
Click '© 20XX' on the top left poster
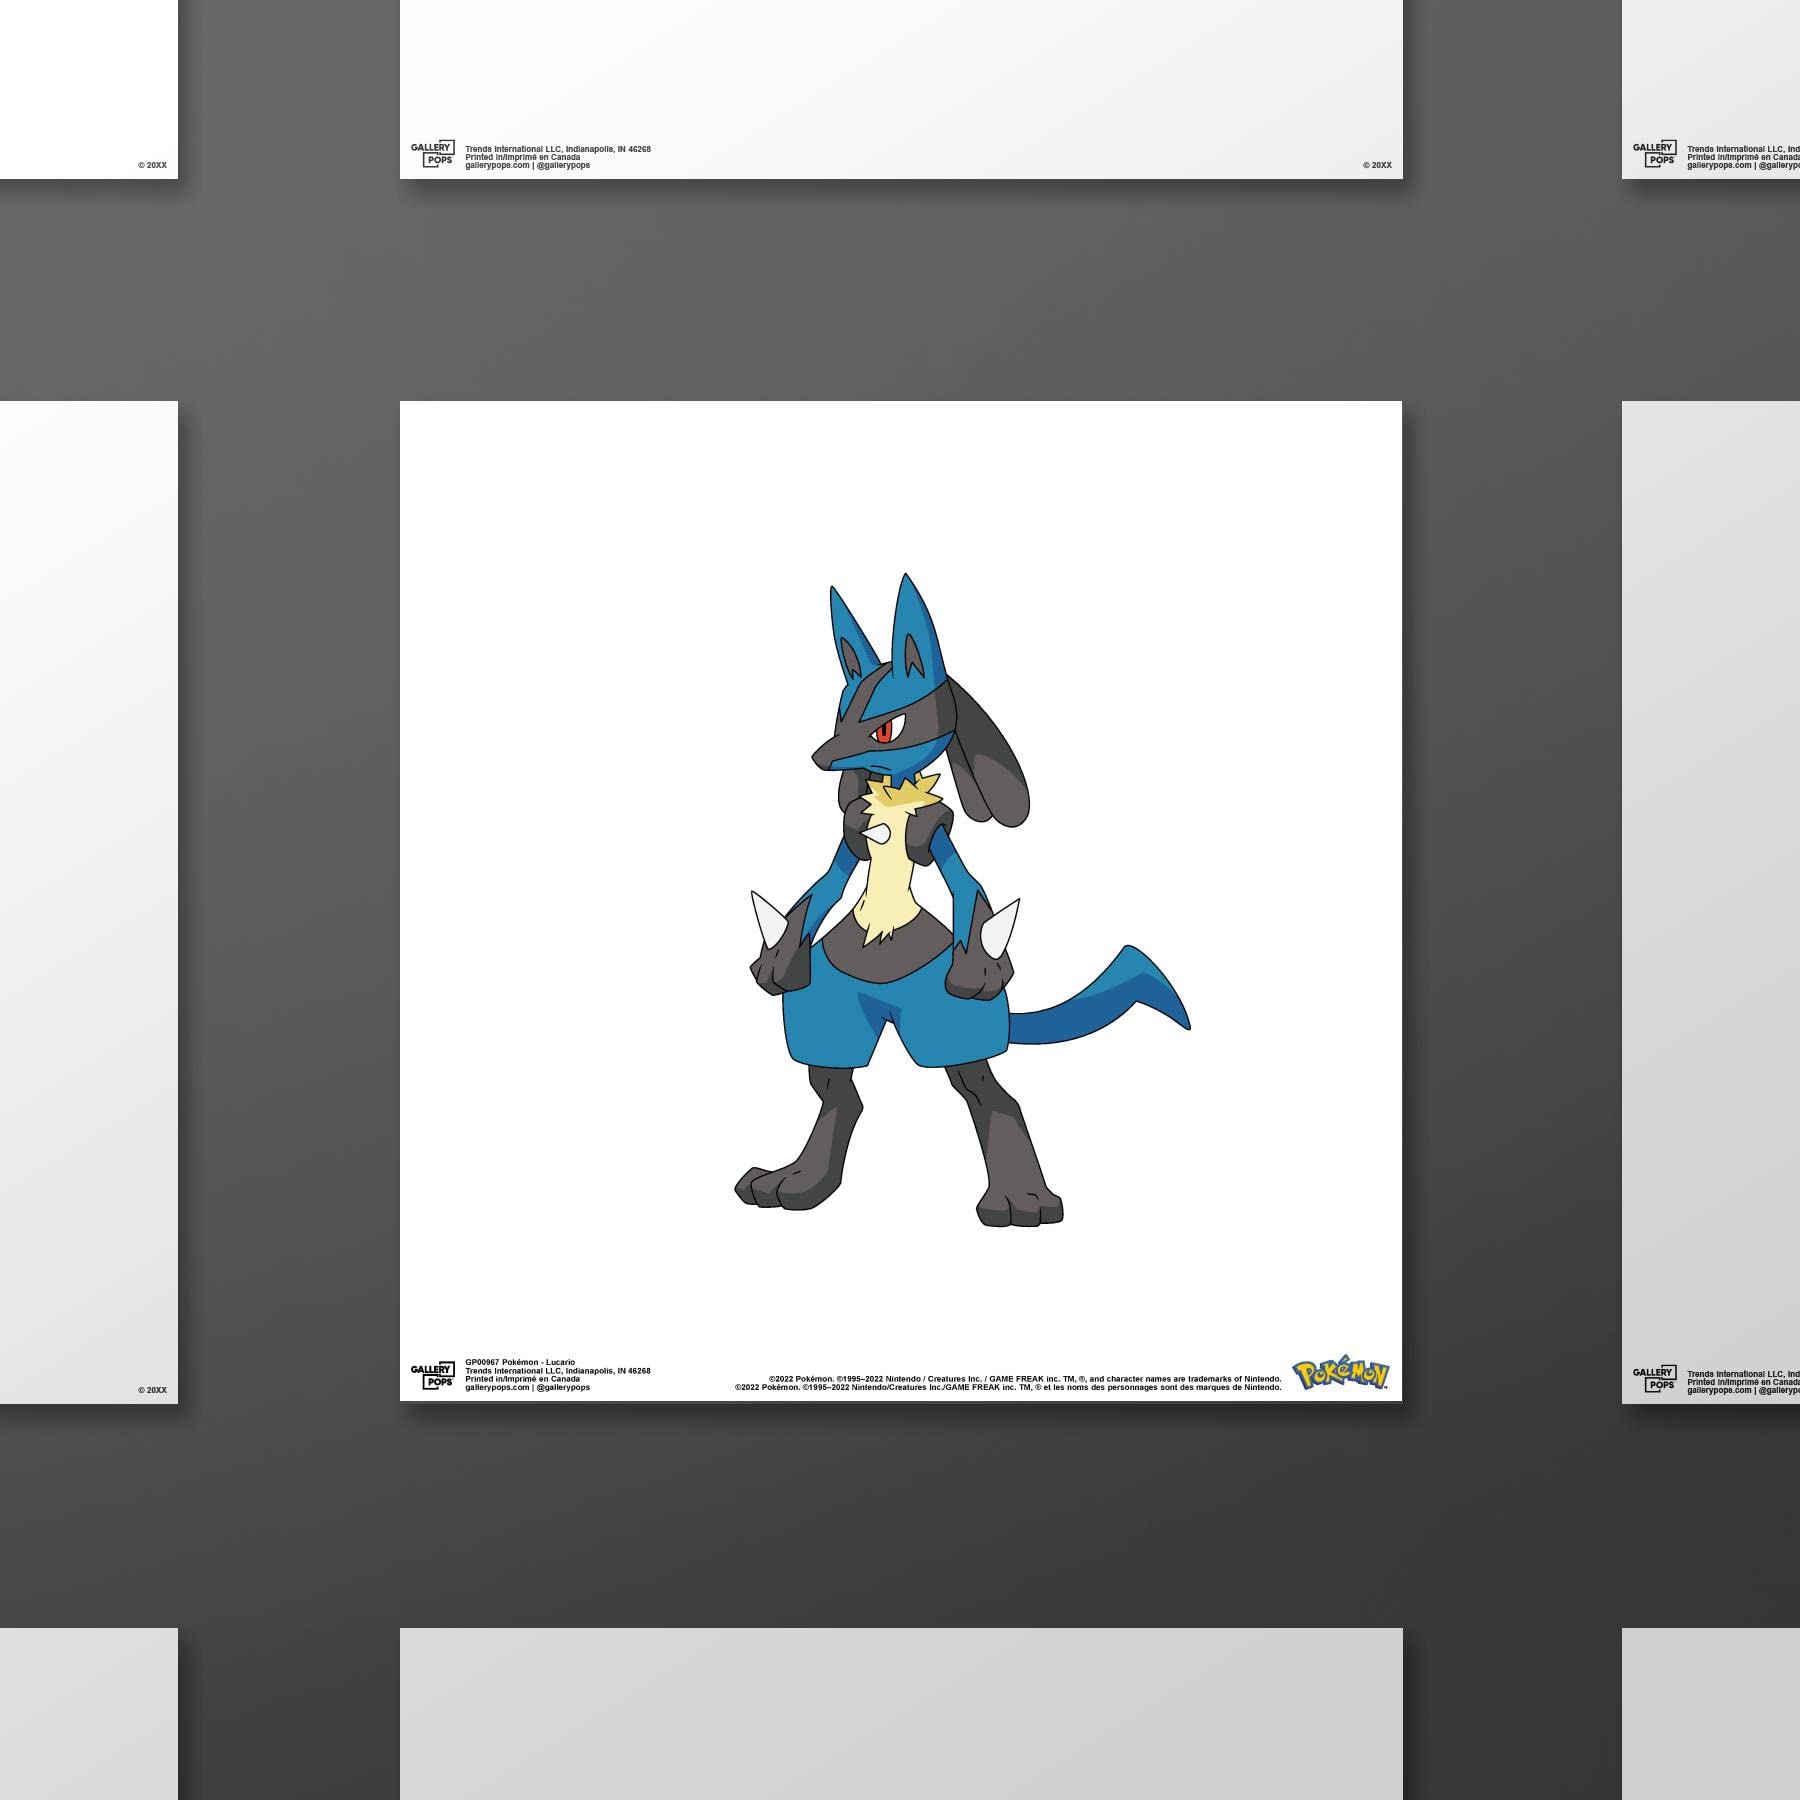pos(153,165)
